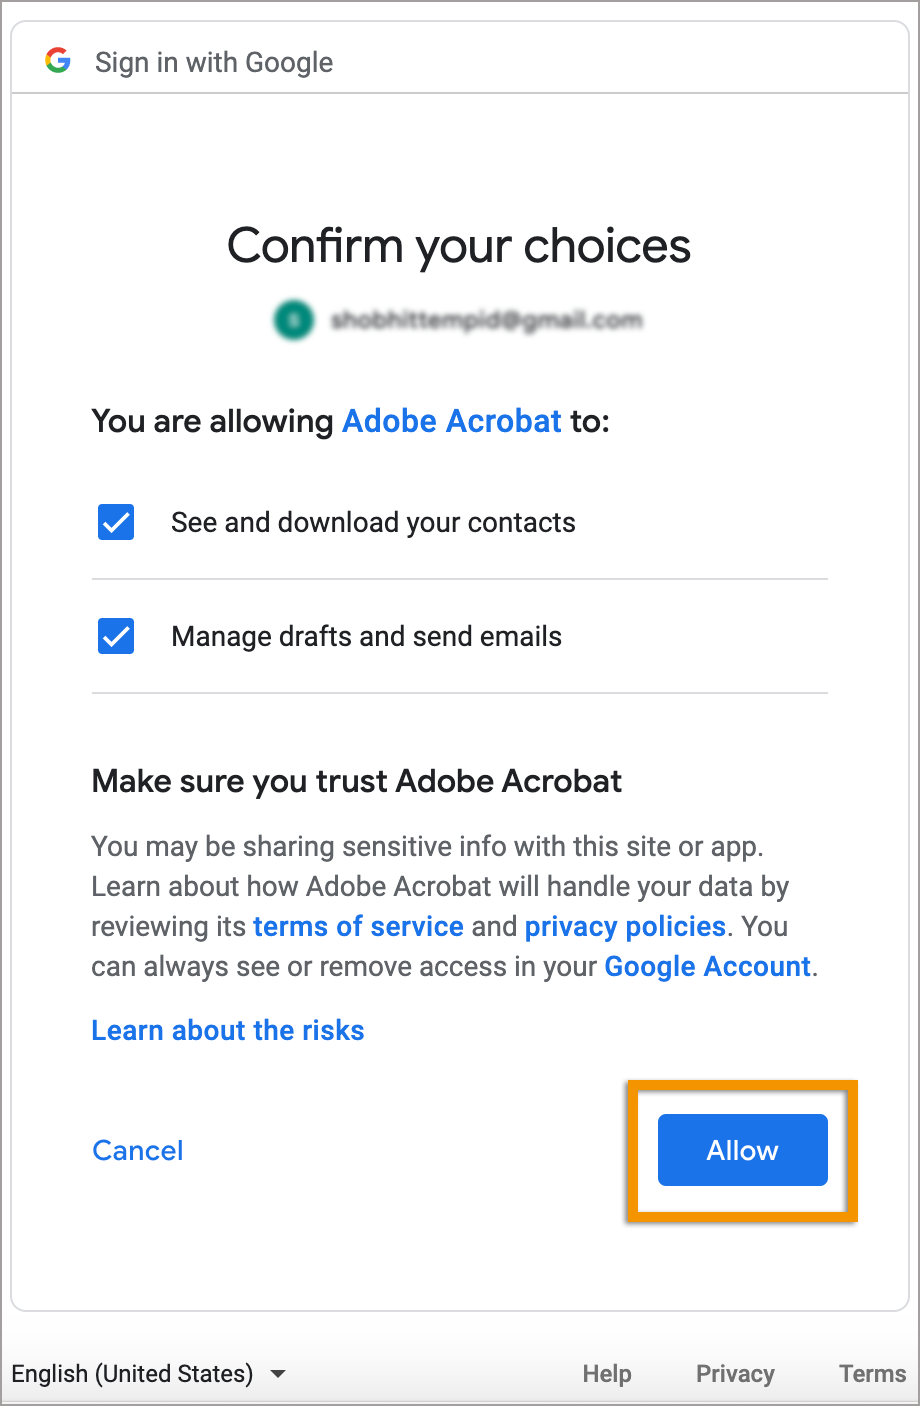
Task: Click the Manage drafts and send emails label
Action: pos(366,636)
